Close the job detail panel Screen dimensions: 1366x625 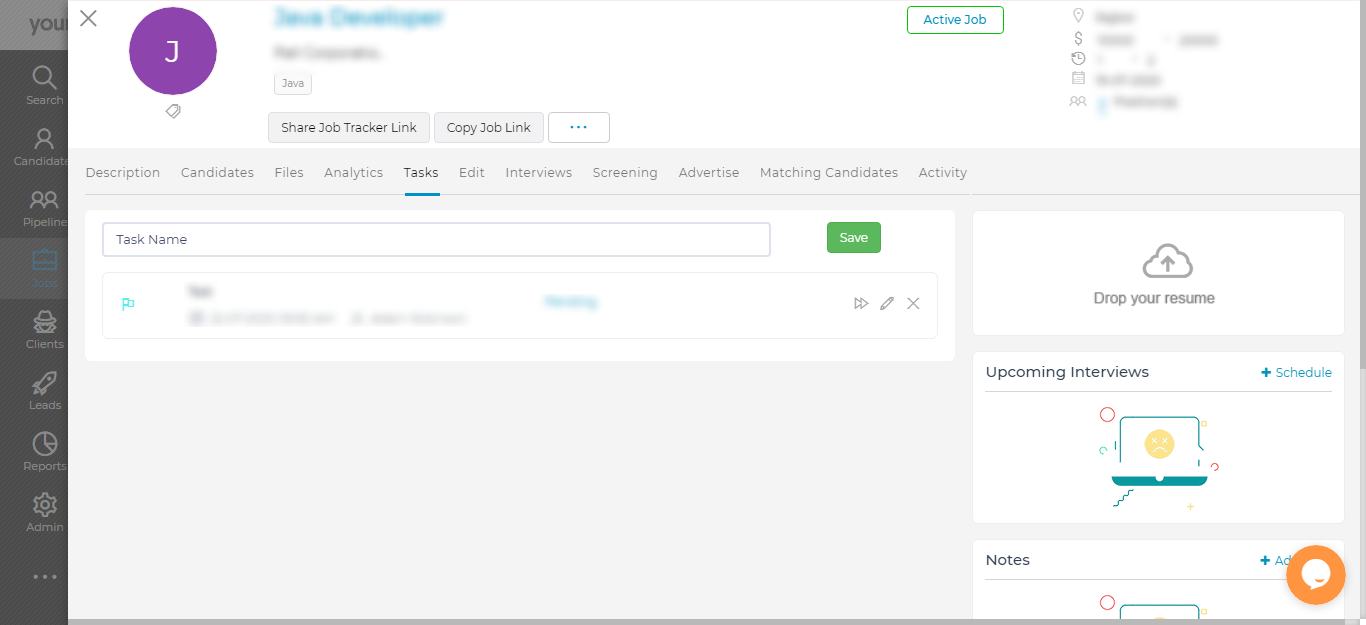[x=88, y=18]
